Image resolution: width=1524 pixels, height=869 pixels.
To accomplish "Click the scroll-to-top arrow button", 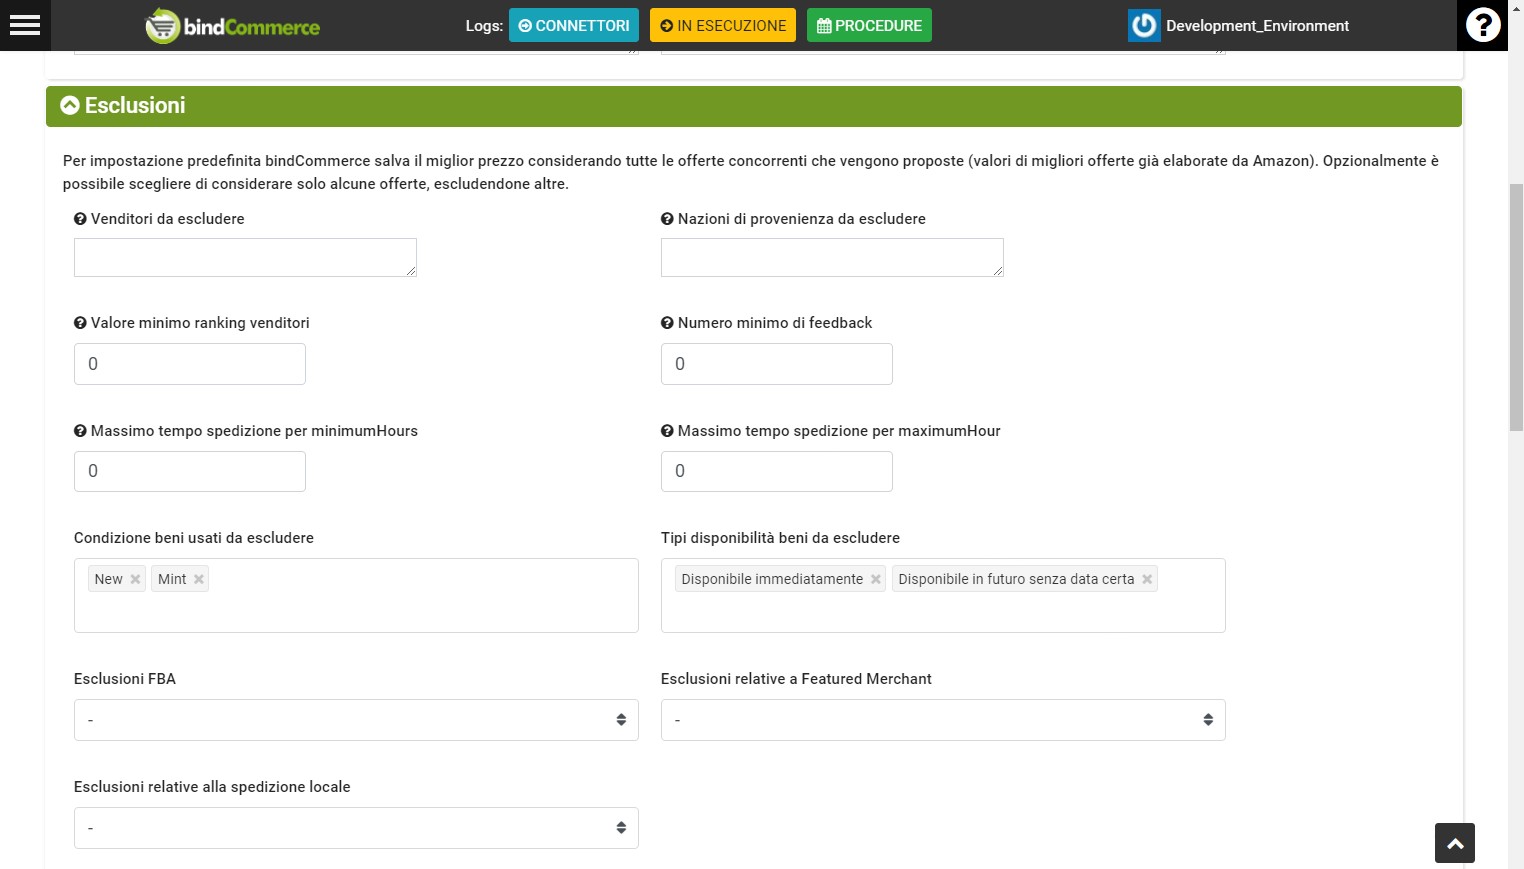I will point(1454,843).
